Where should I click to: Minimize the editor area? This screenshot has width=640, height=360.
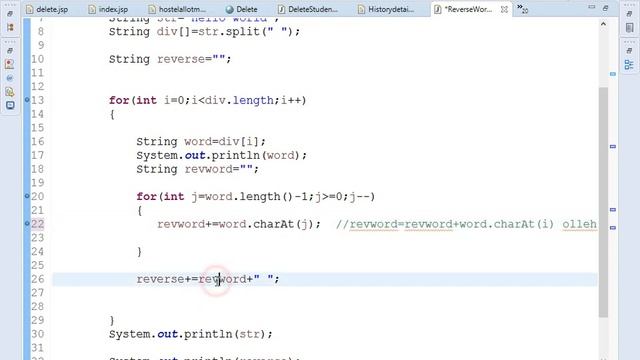591,7
